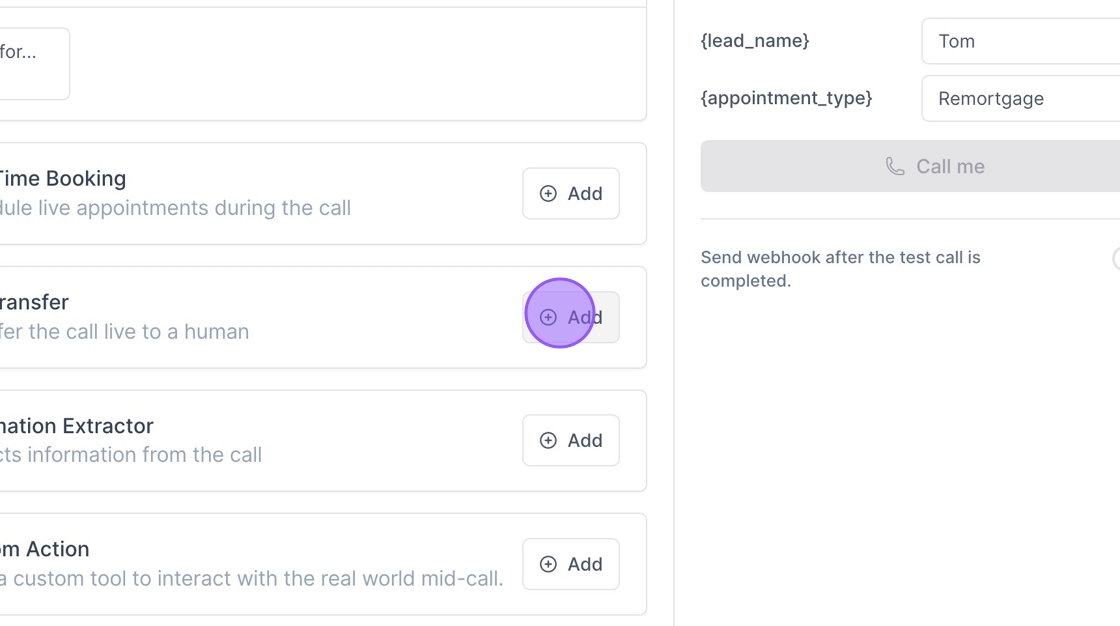Screen dimensions: 1120x626
Task: Select the Time Booking heading
Action: click(x=62, y=179)
